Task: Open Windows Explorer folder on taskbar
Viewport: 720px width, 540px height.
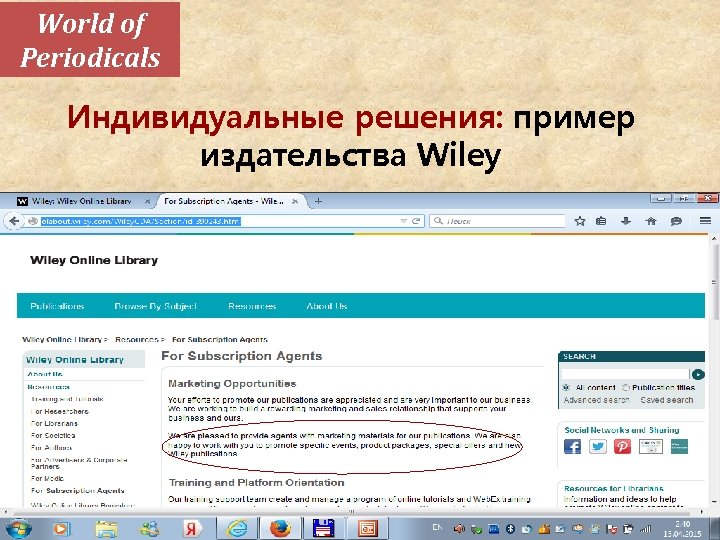Action: coord(106,529)
